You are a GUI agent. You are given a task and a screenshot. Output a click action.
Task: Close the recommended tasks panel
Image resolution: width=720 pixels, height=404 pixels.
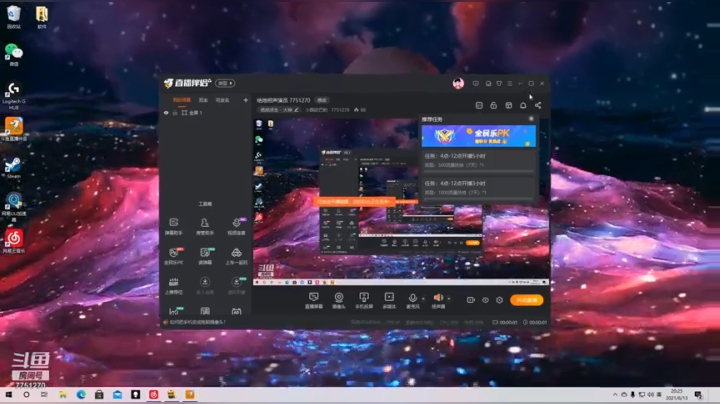[x=531, y=119]
